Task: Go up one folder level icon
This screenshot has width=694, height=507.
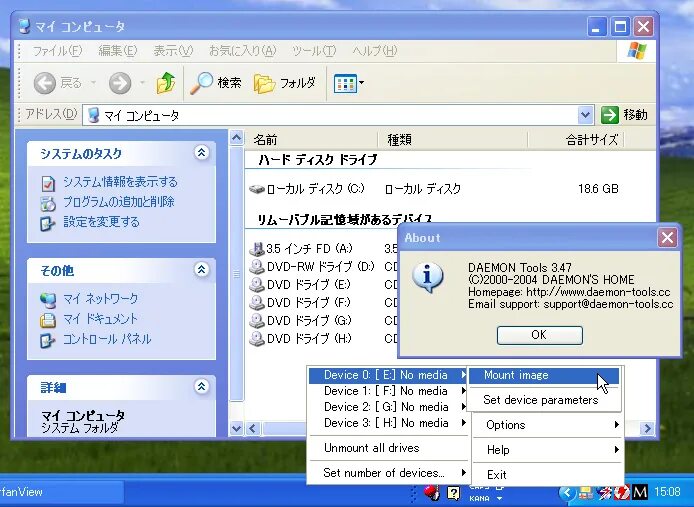Action: tap(166, 82)
